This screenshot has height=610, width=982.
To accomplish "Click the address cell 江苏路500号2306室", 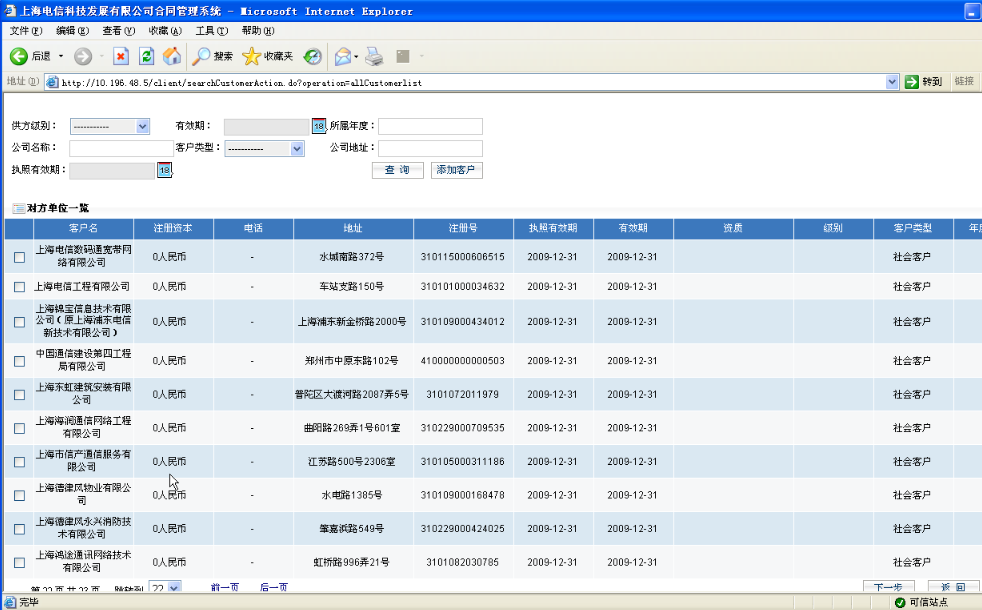I will pos(351,462).
